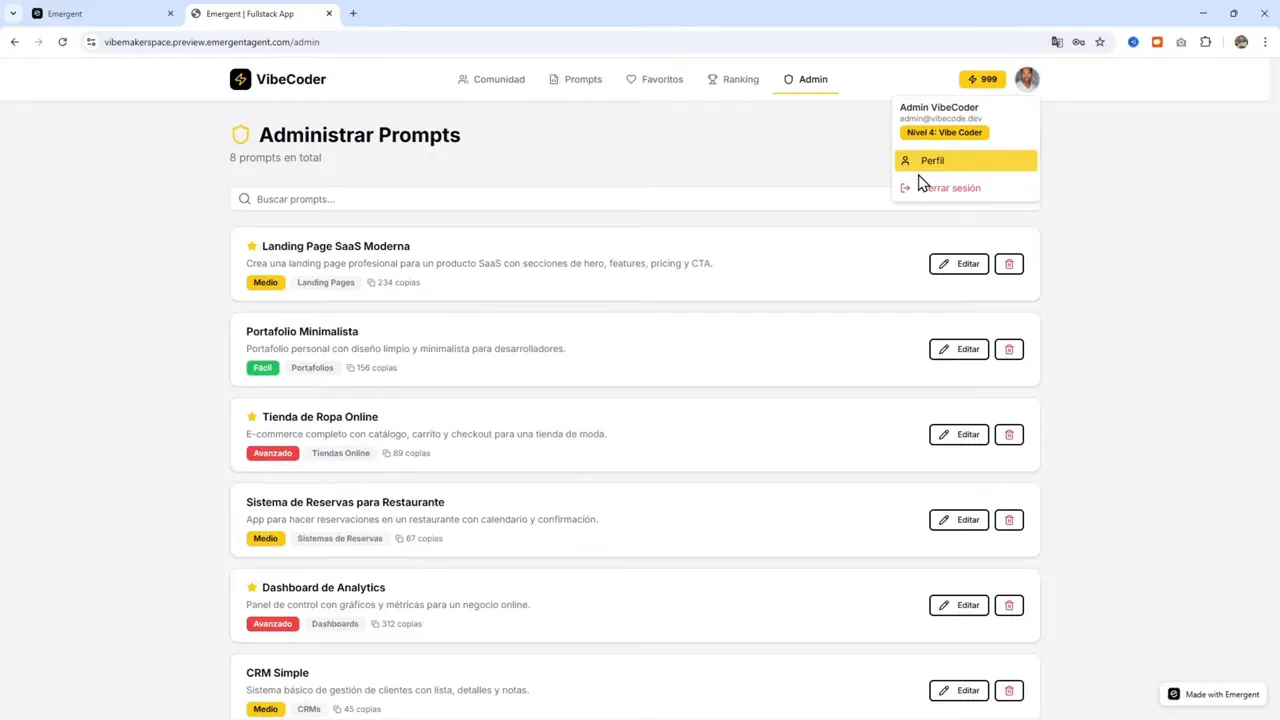Screen dimensions: 1280x720
Task: Open the Chrome three-dot menu
Action: [x=1265, y=42]
